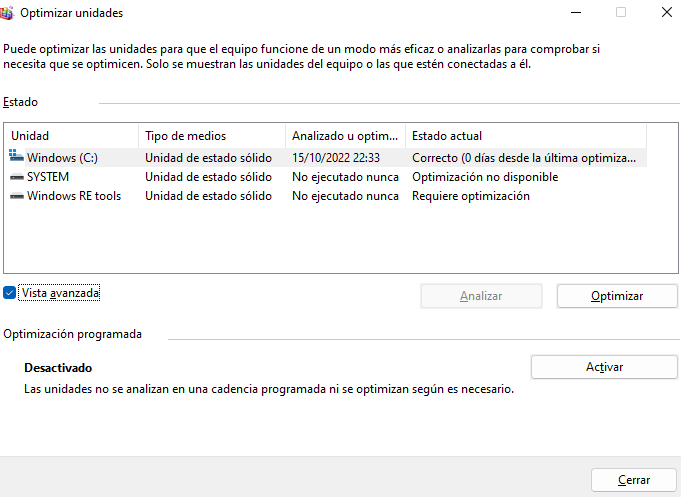Click 'No ejecutado nunca' in Windows RE tools row
The width and height of the screenshot is (681, 497).
point(345,196)
